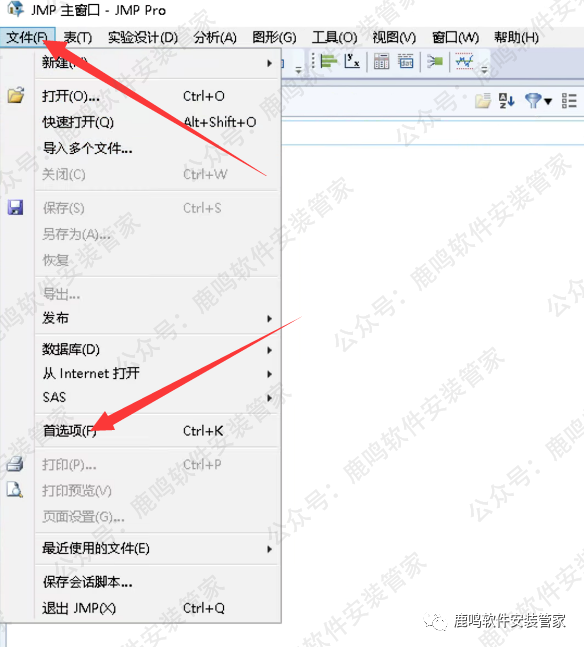Click the blue funnel filter icon
Viewport: 584px width, 647px height.
tap(533, 100)
